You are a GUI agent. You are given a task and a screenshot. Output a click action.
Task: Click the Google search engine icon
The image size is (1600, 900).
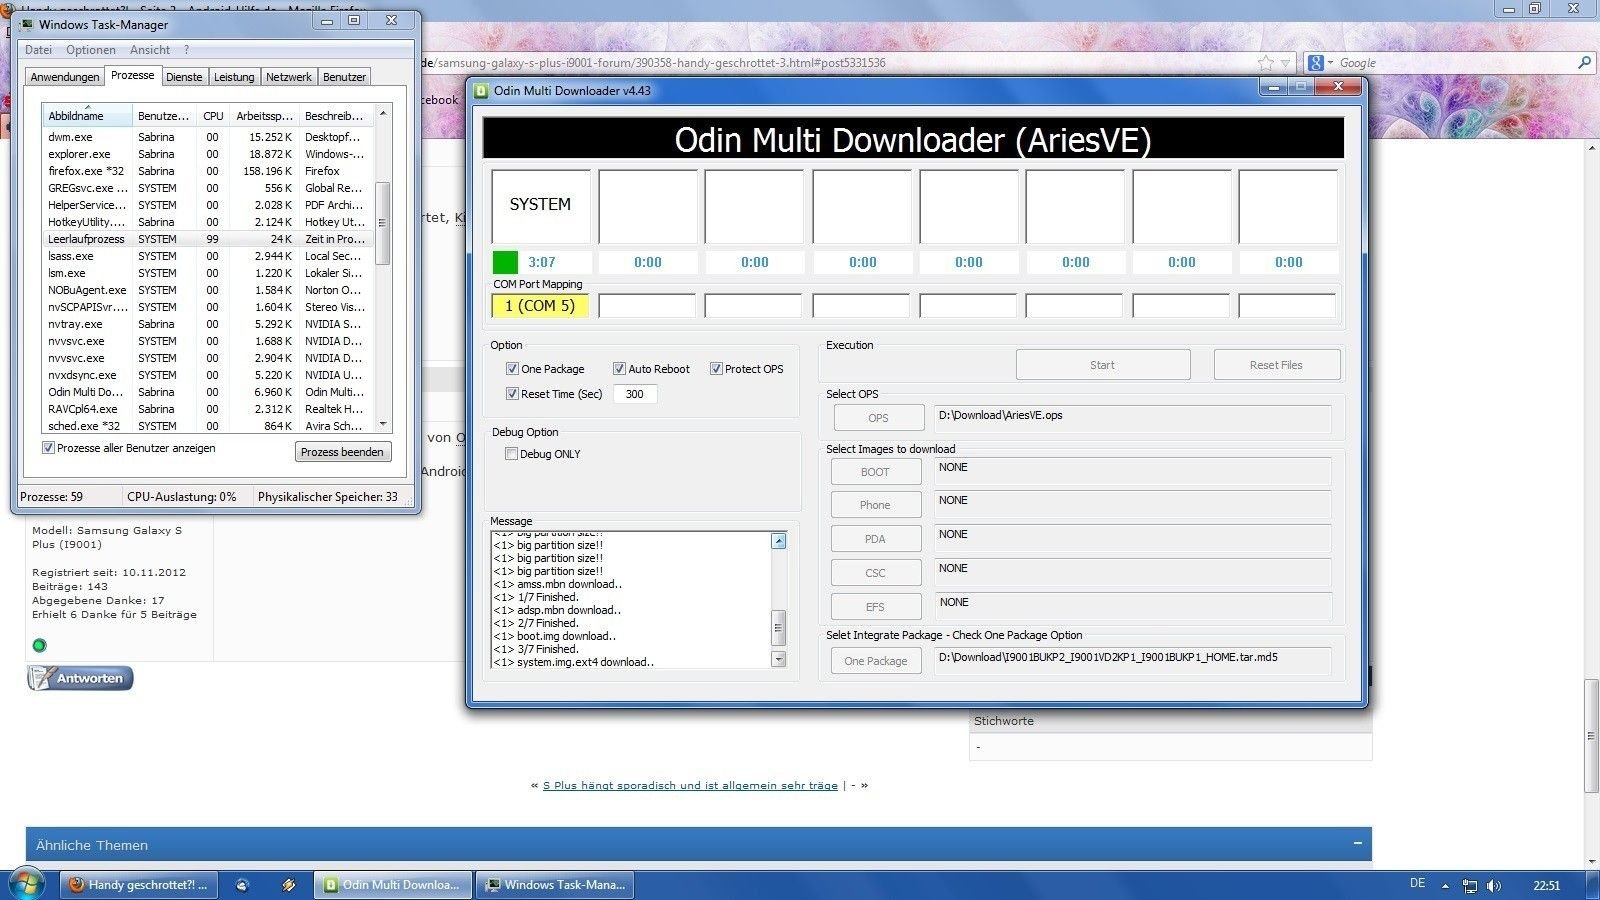1316,62
